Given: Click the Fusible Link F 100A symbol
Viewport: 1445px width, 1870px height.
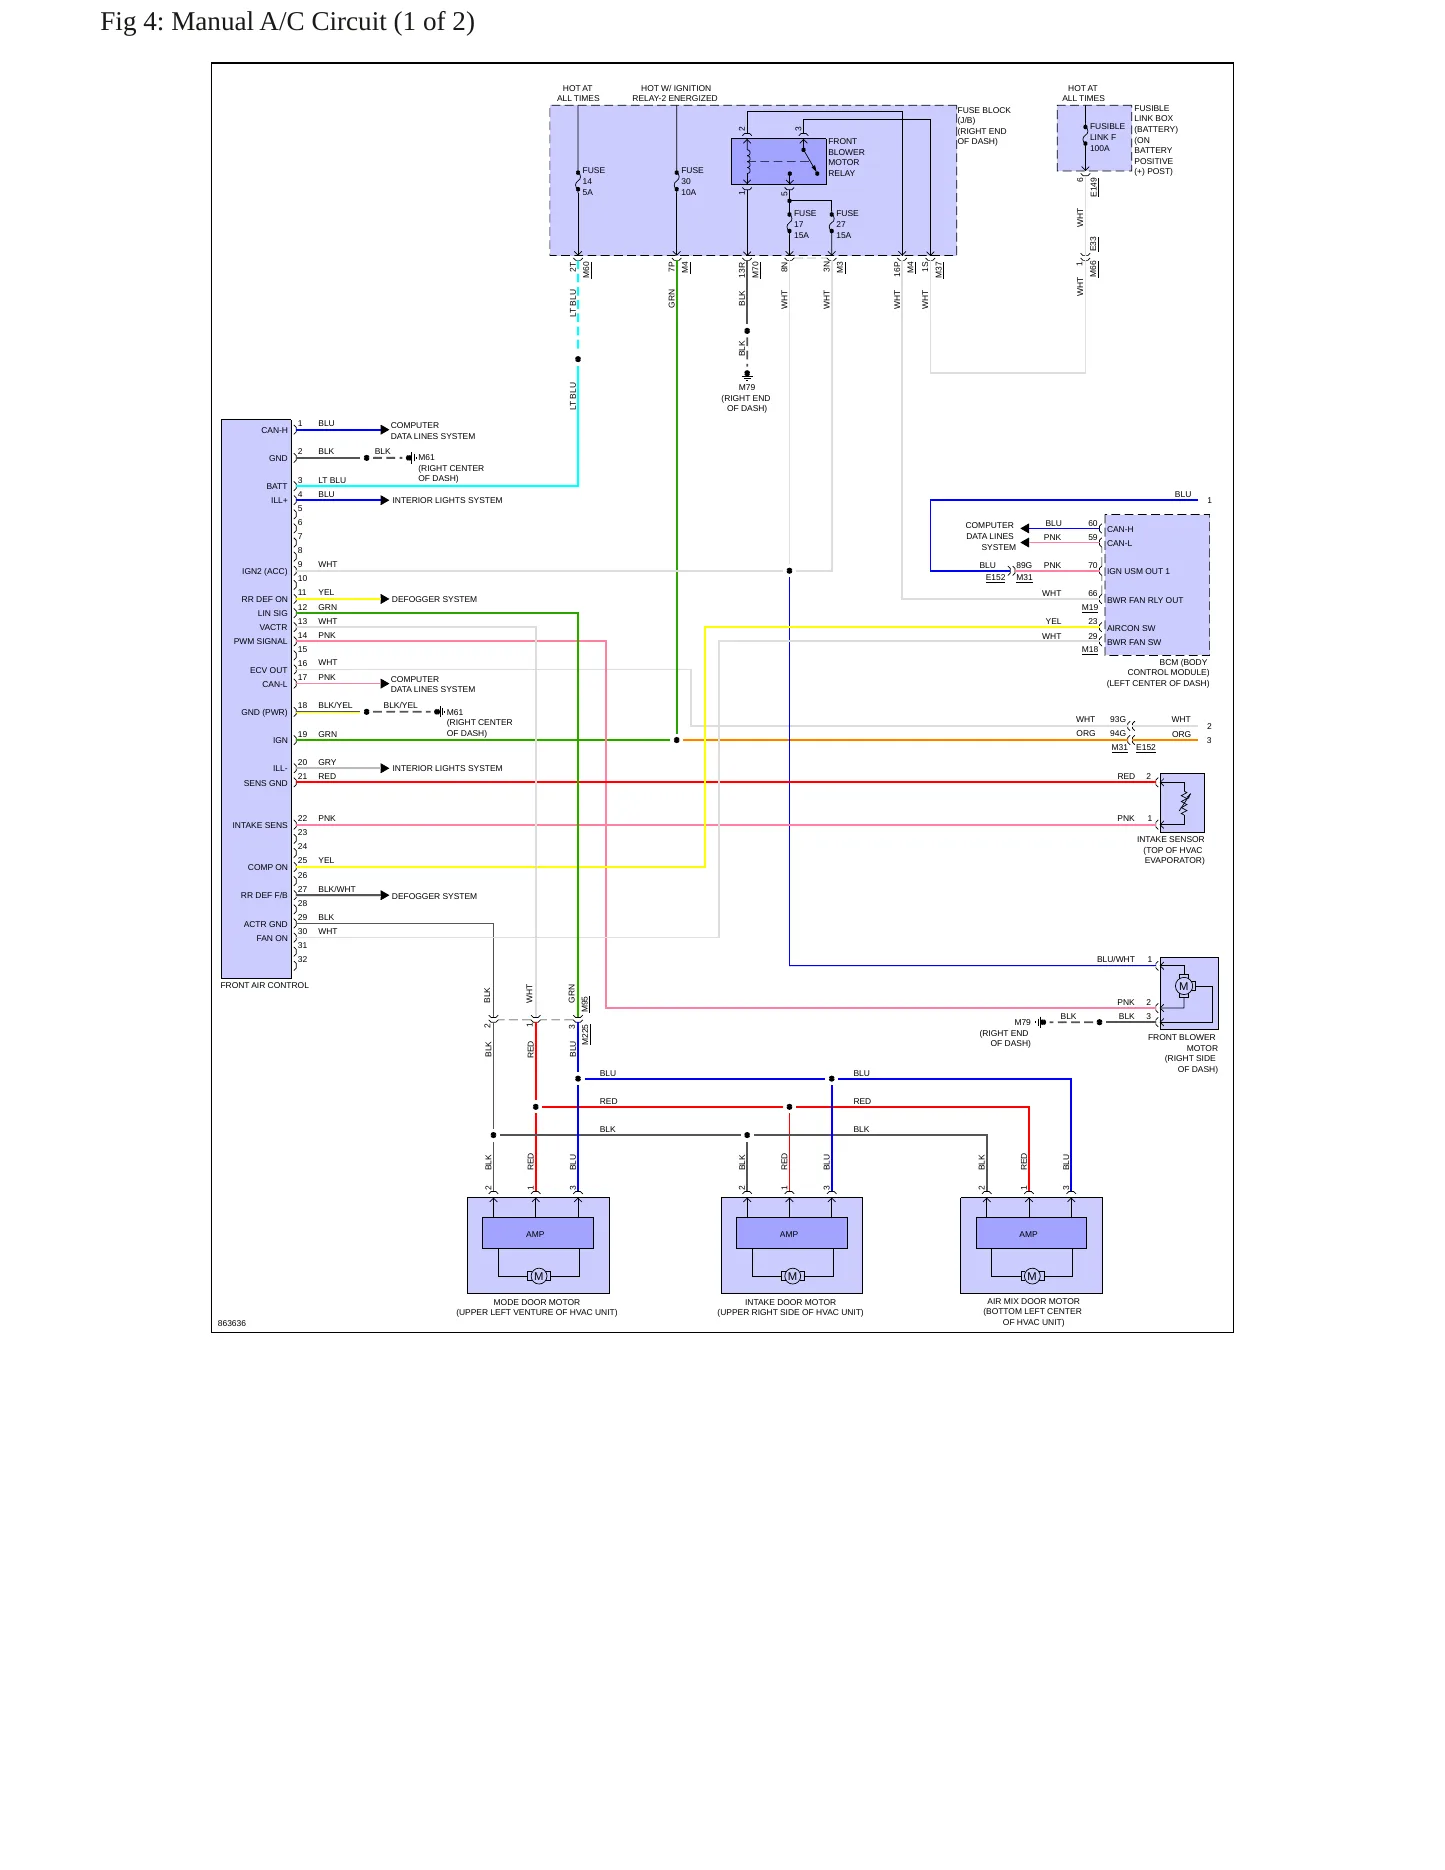Looking at the screenshot, I should (1085, 136).
